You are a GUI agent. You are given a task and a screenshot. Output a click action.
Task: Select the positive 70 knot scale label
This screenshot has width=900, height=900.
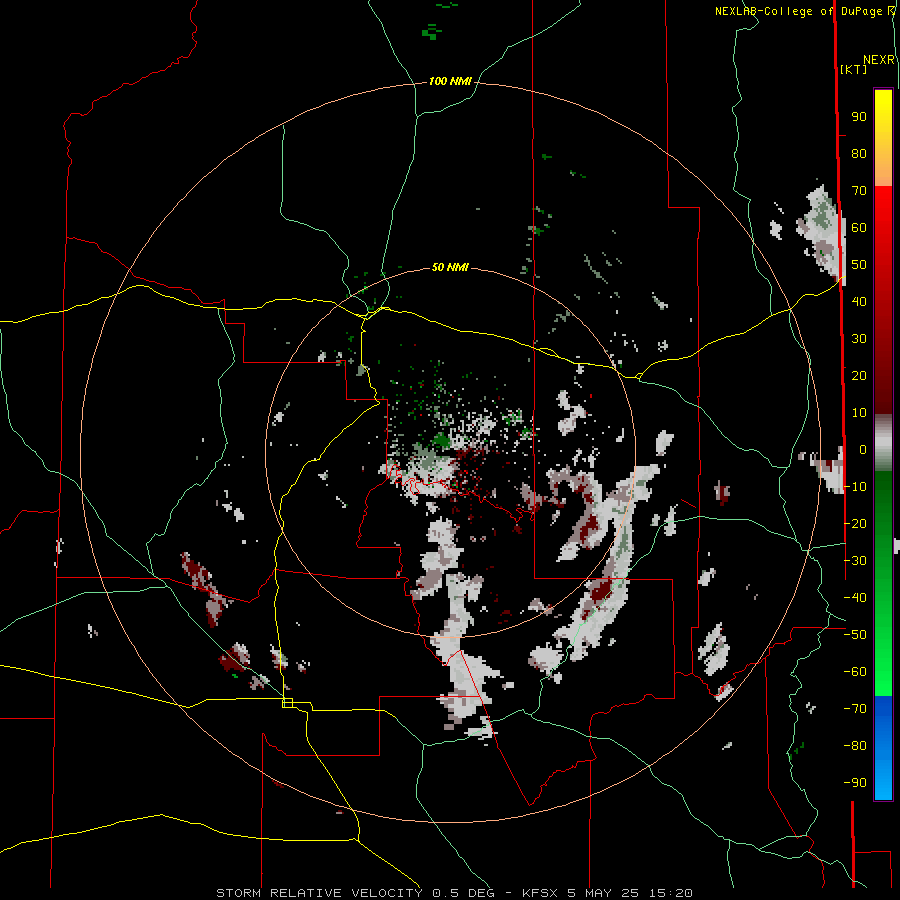[859, 191]
